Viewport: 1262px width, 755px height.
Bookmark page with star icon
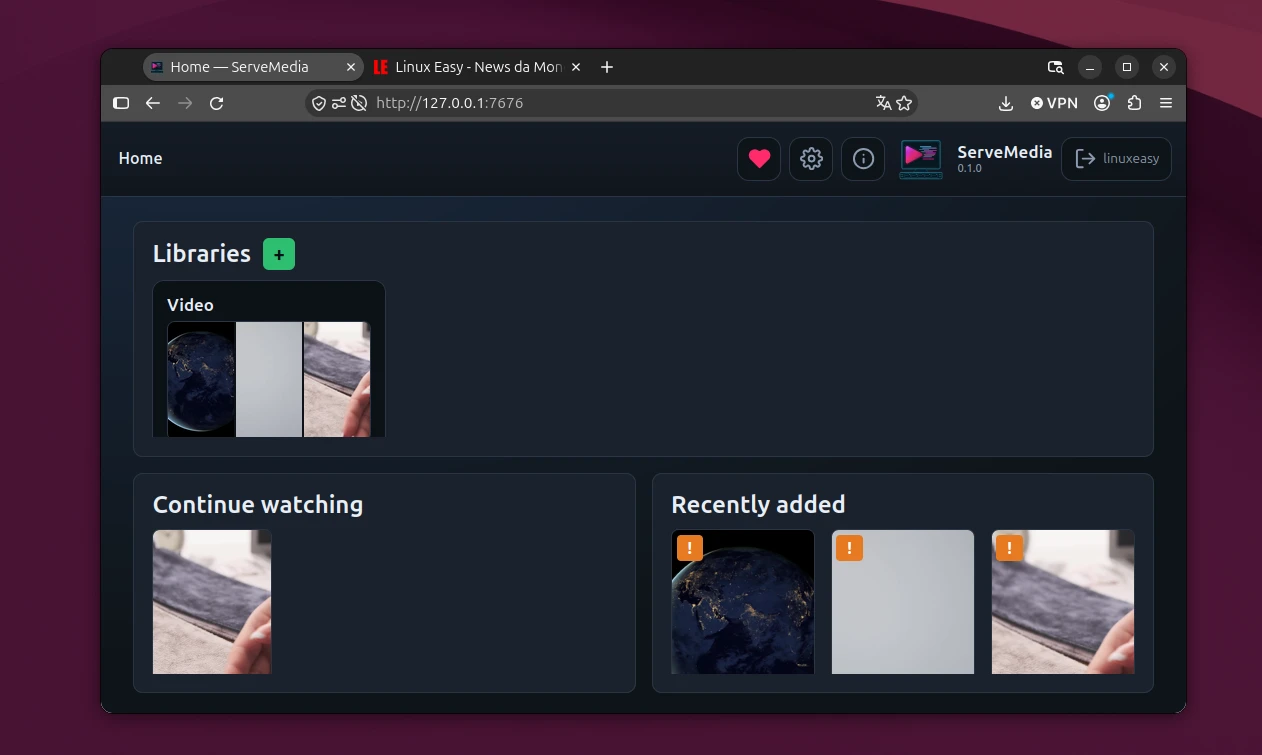(x=904, y=103)
